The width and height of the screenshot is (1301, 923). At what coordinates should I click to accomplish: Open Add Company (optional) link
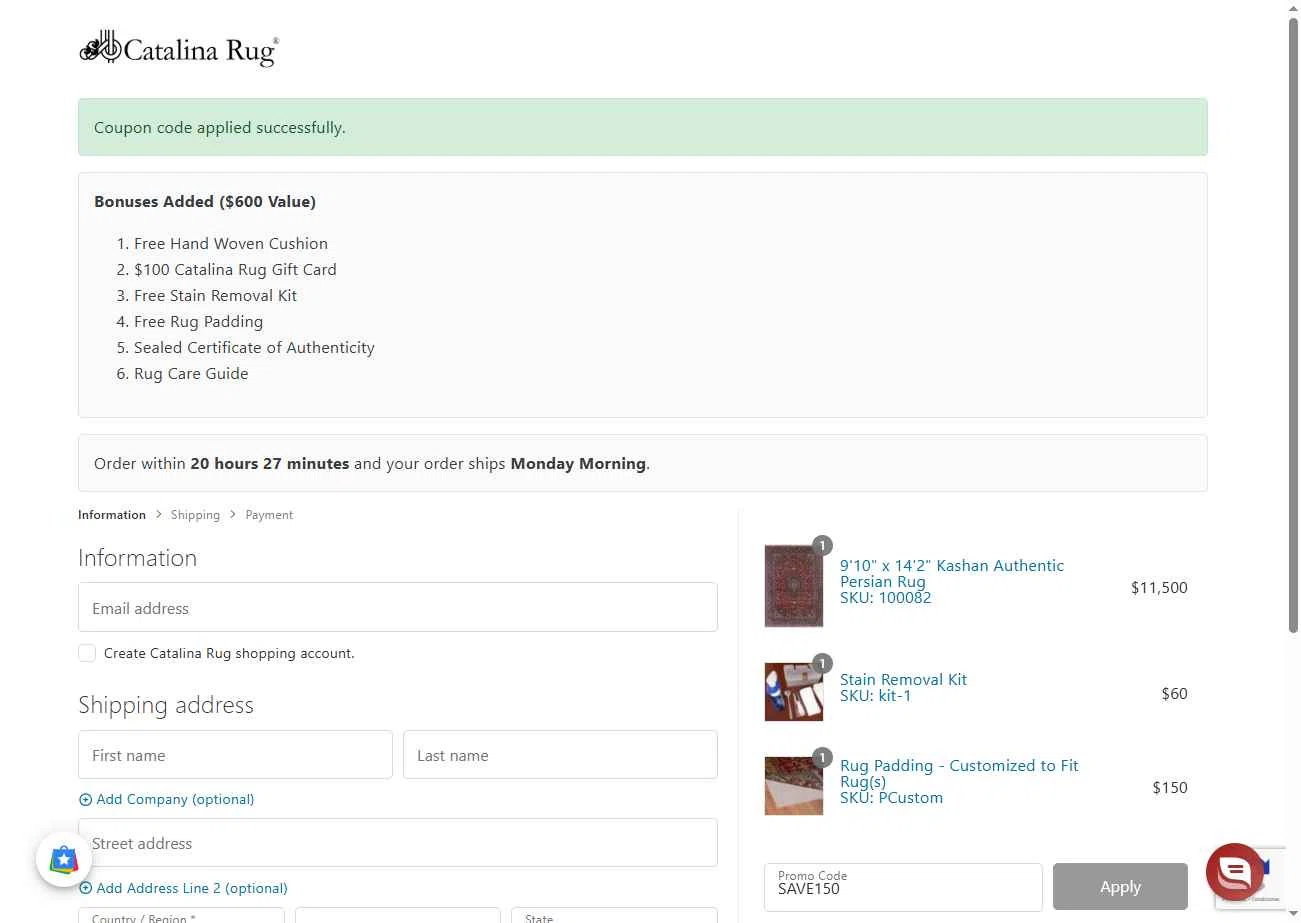pos(175,800)
